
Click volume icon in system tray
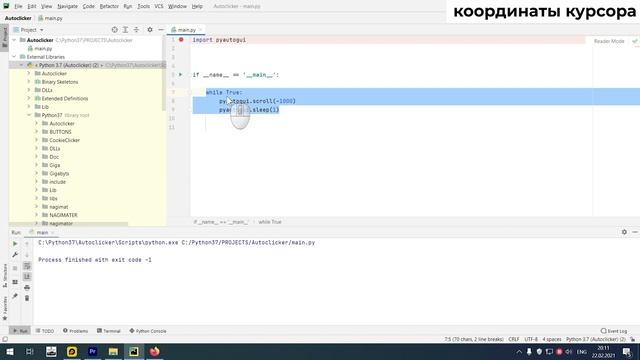click(569, 351)
